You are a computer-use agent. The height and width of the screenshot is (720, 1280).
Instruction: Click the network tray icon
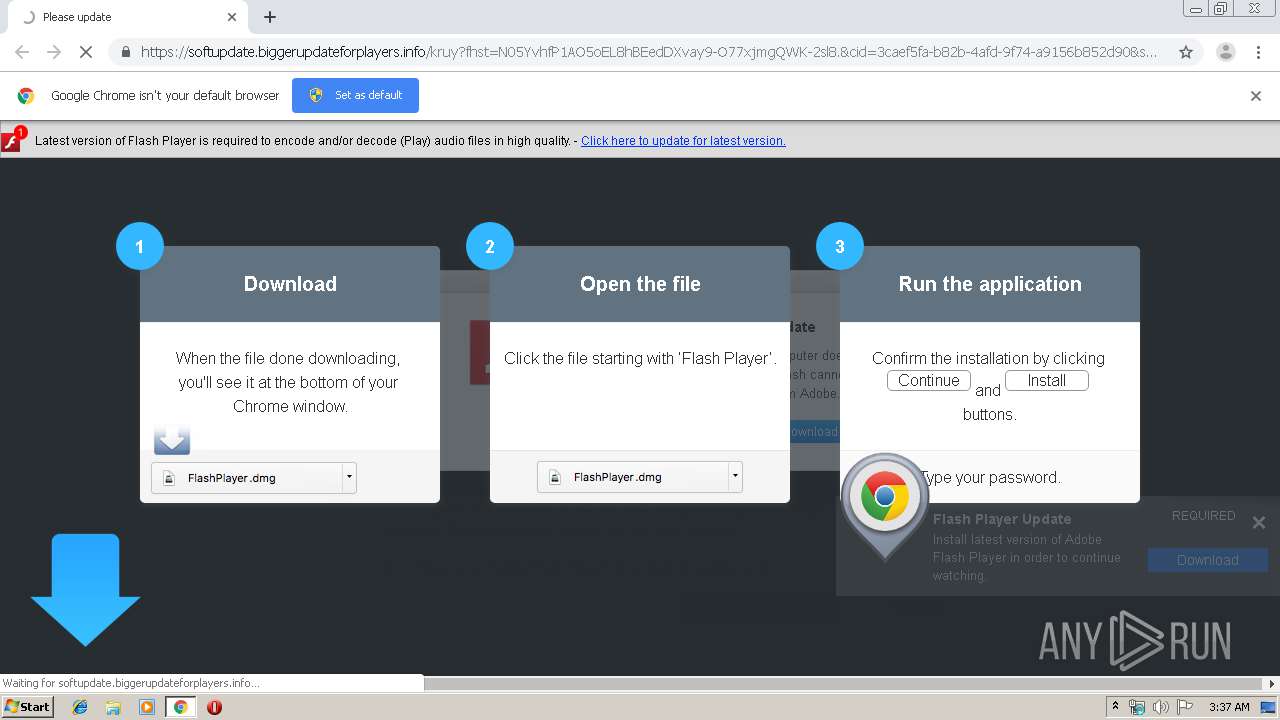click(1137, 707)
